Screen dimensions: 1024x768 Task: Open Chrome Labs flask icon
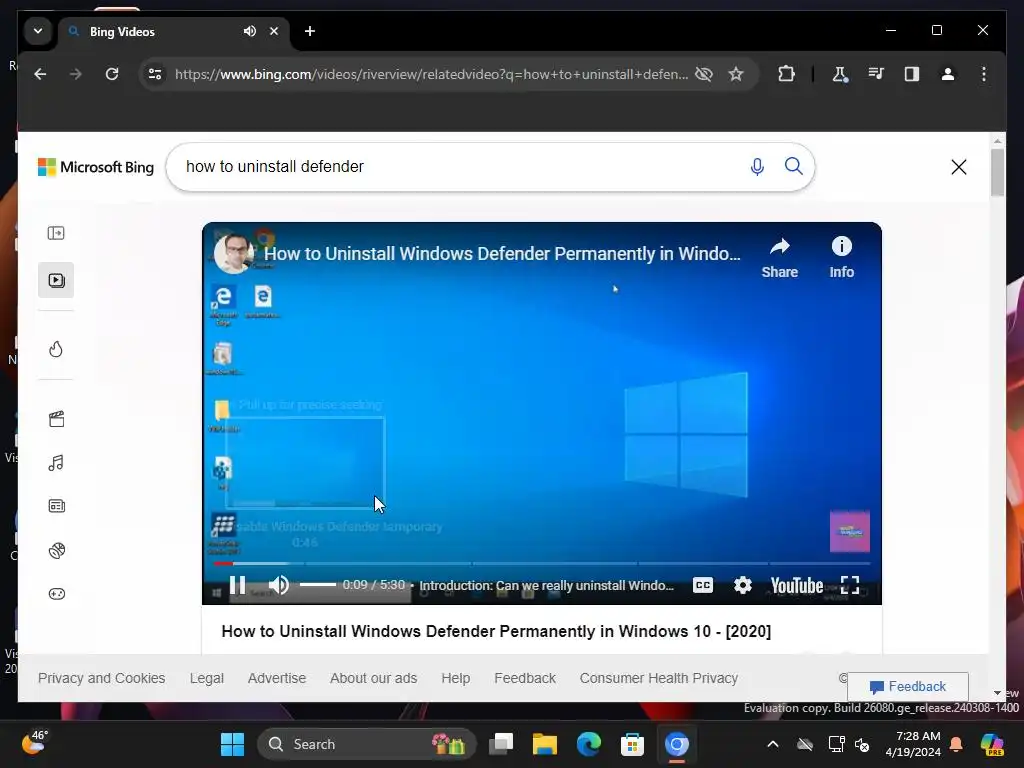(x=840, y=74)
